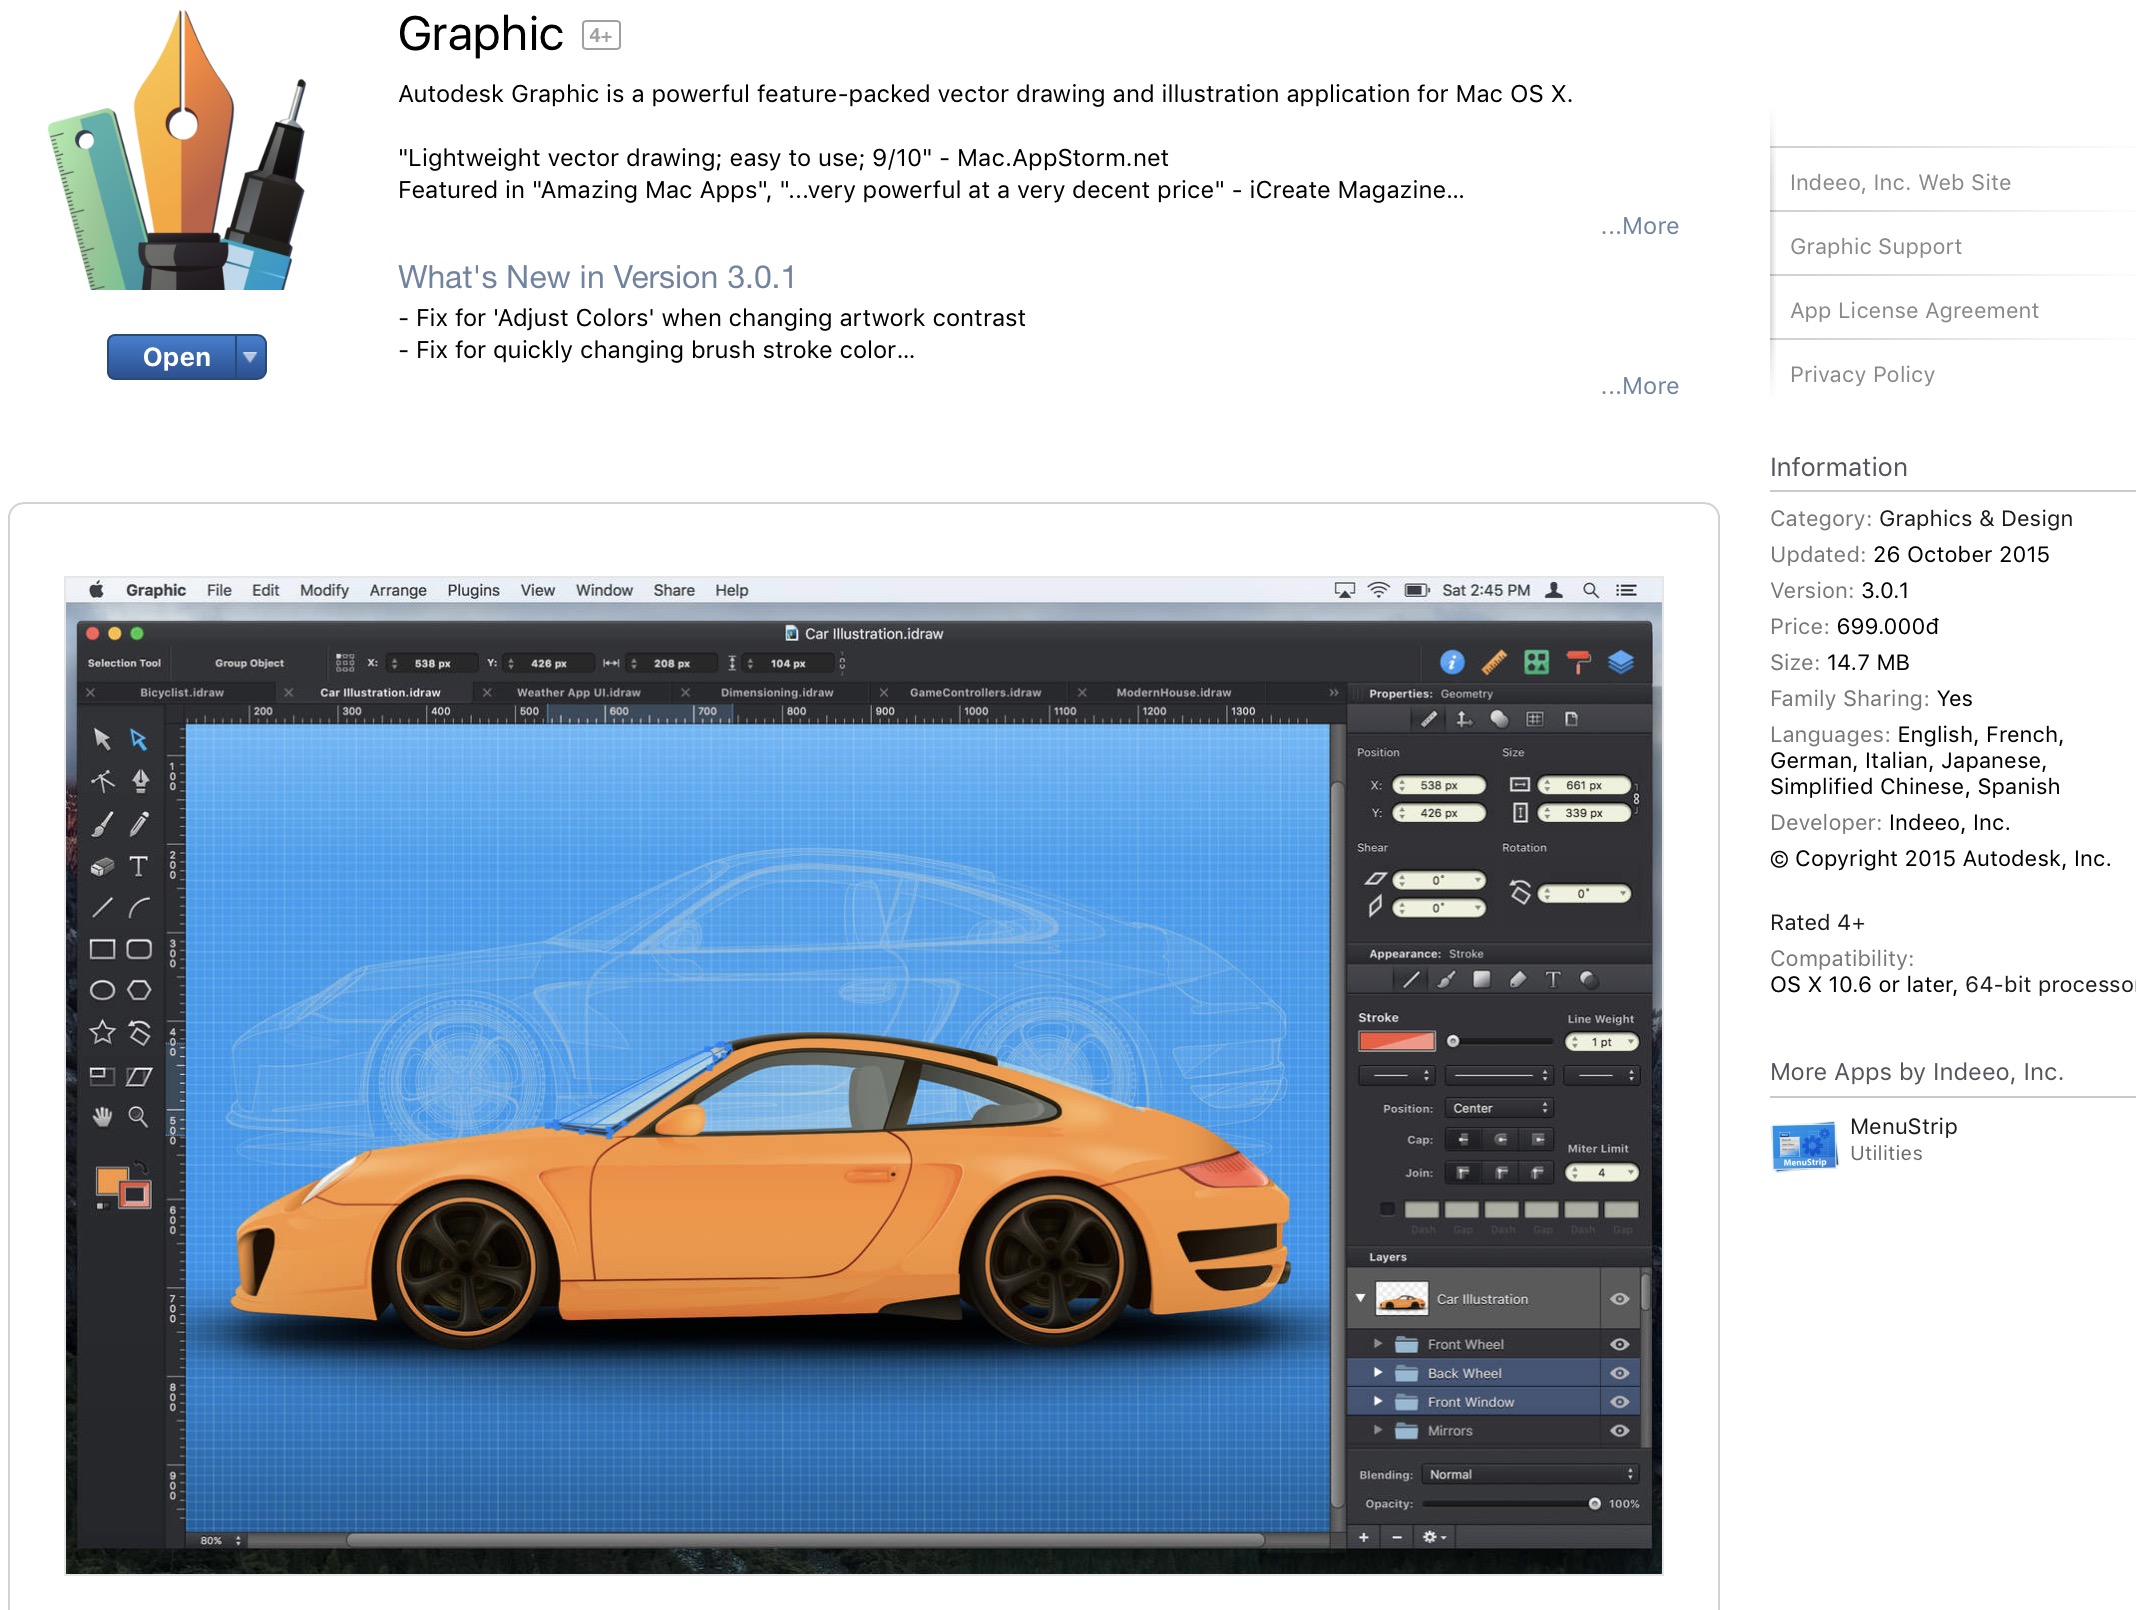Adjust the Line Weight slider
The height and width of the screenshot is (1610, 2136).
tap(1500, 1041)
